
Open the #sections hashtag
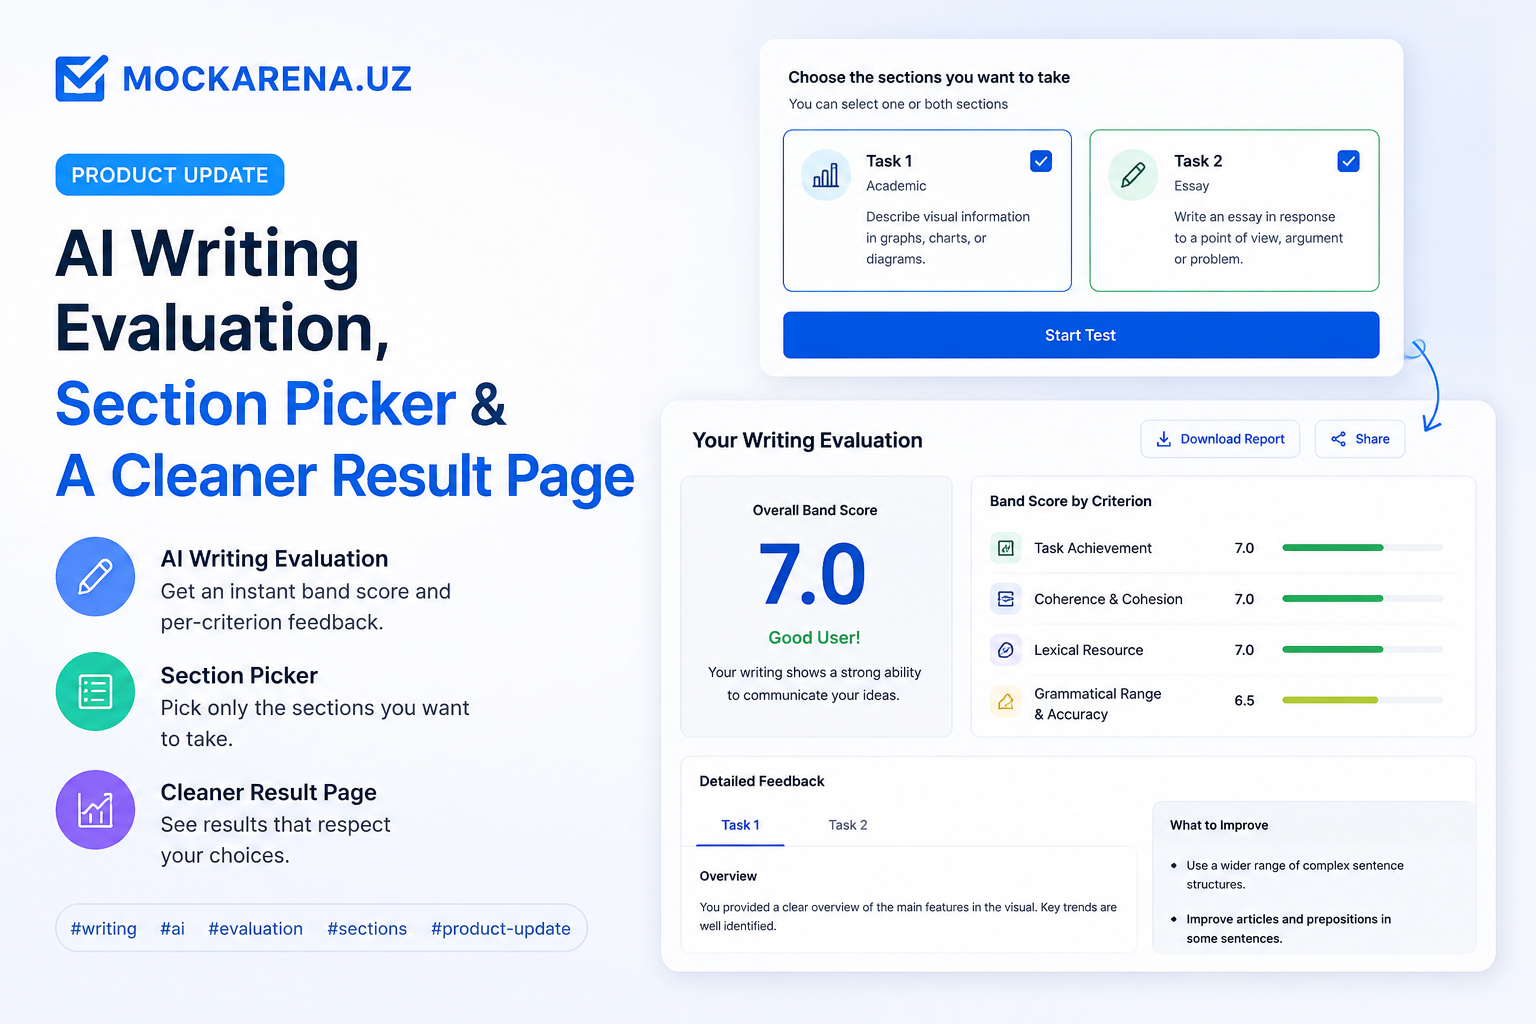click(367, 929)
